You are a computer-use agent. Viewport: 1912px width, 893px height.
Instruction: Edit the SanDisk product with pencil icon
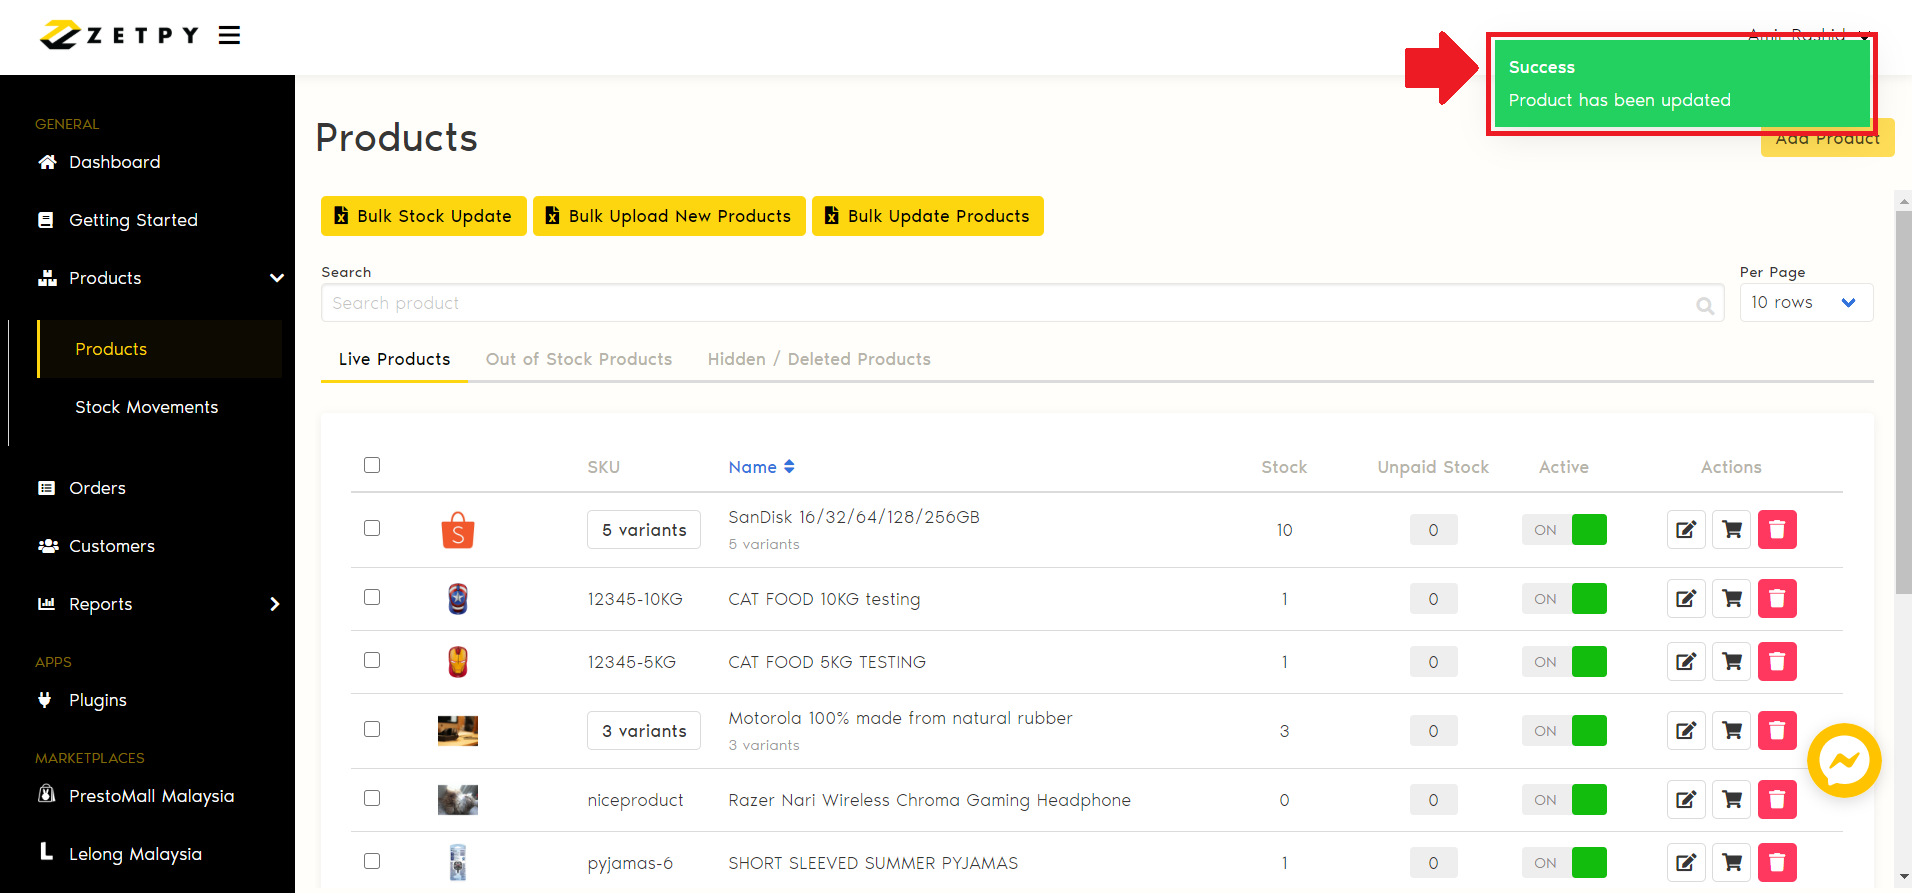pos(1685,530)
